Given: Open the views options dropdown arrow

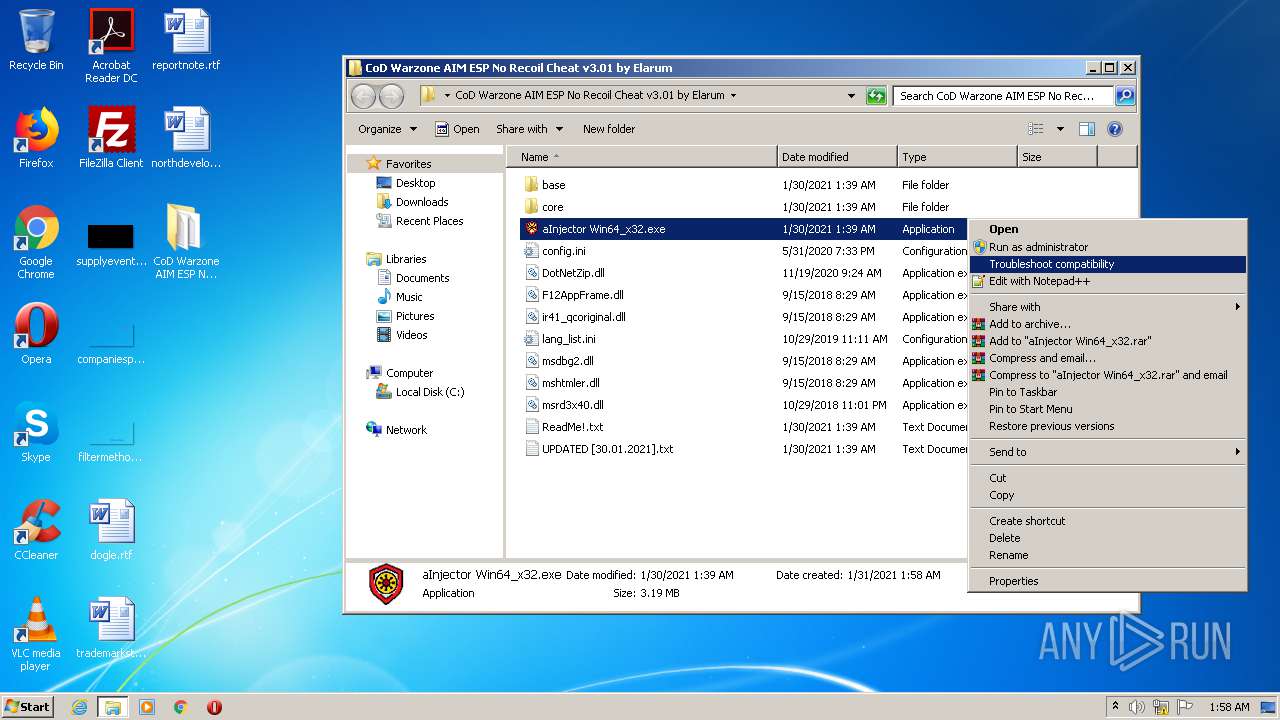Looking at the screenshot, I should pyautogui.click(x=1060, y=129).
